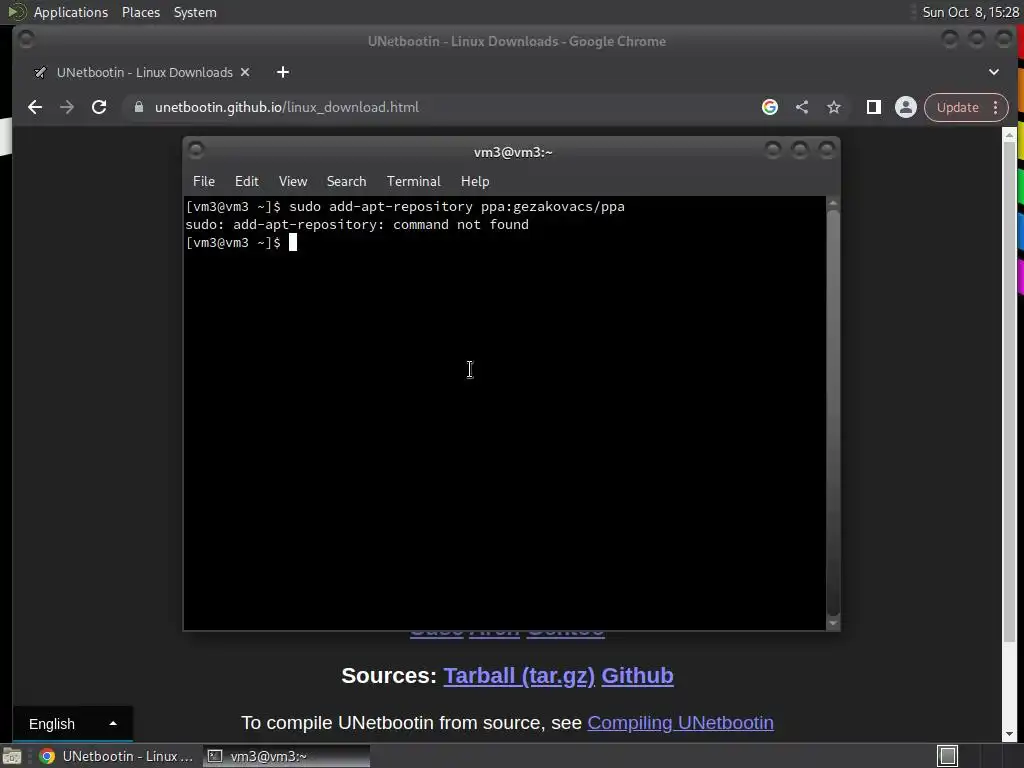Open terminal Help menu

coord(475,182)
